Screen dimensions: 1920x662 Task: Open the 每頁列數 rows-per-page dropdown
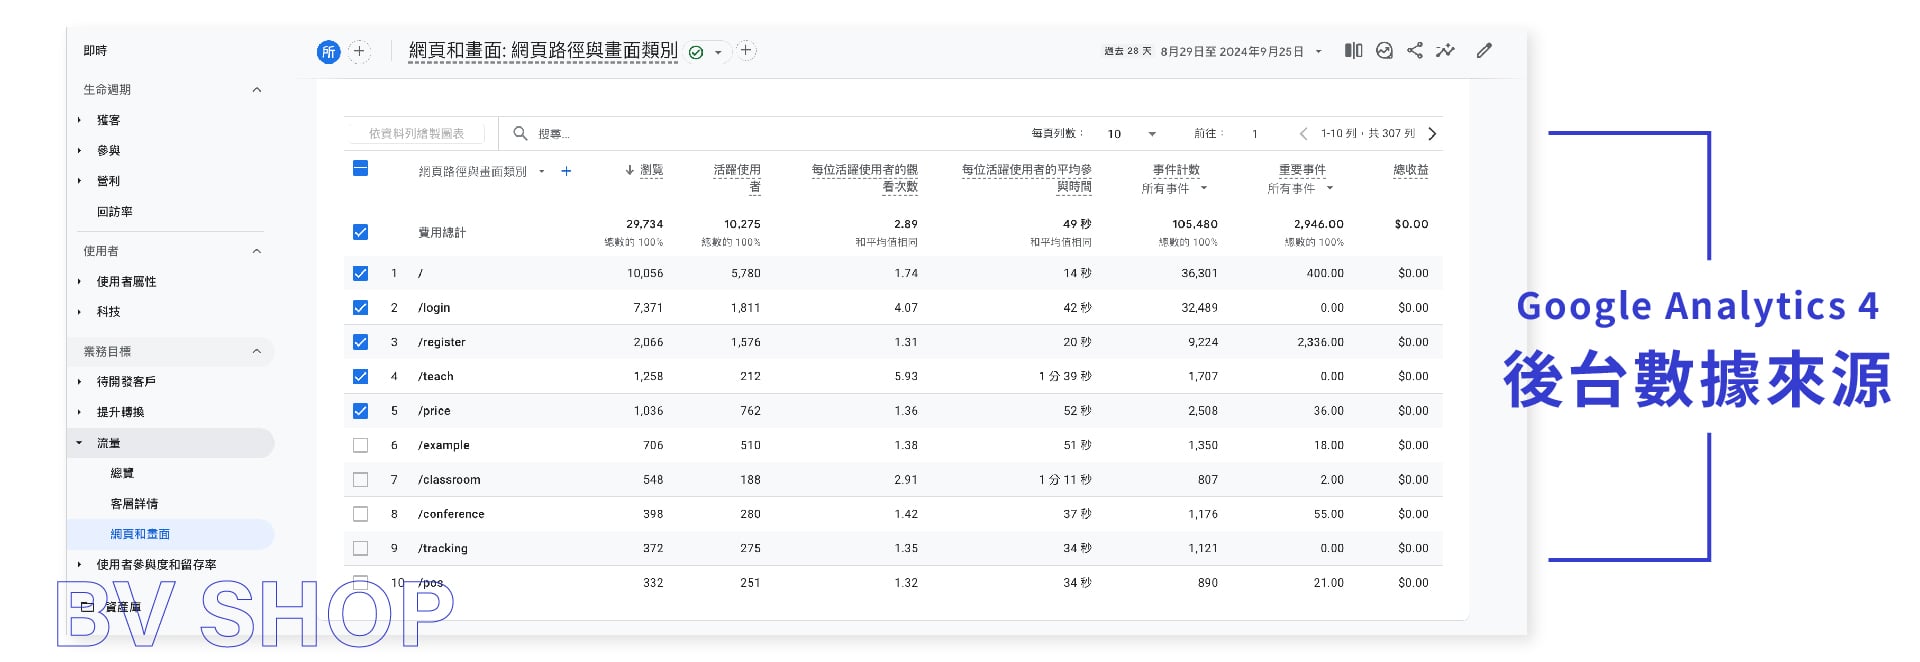click(1132, 133)
